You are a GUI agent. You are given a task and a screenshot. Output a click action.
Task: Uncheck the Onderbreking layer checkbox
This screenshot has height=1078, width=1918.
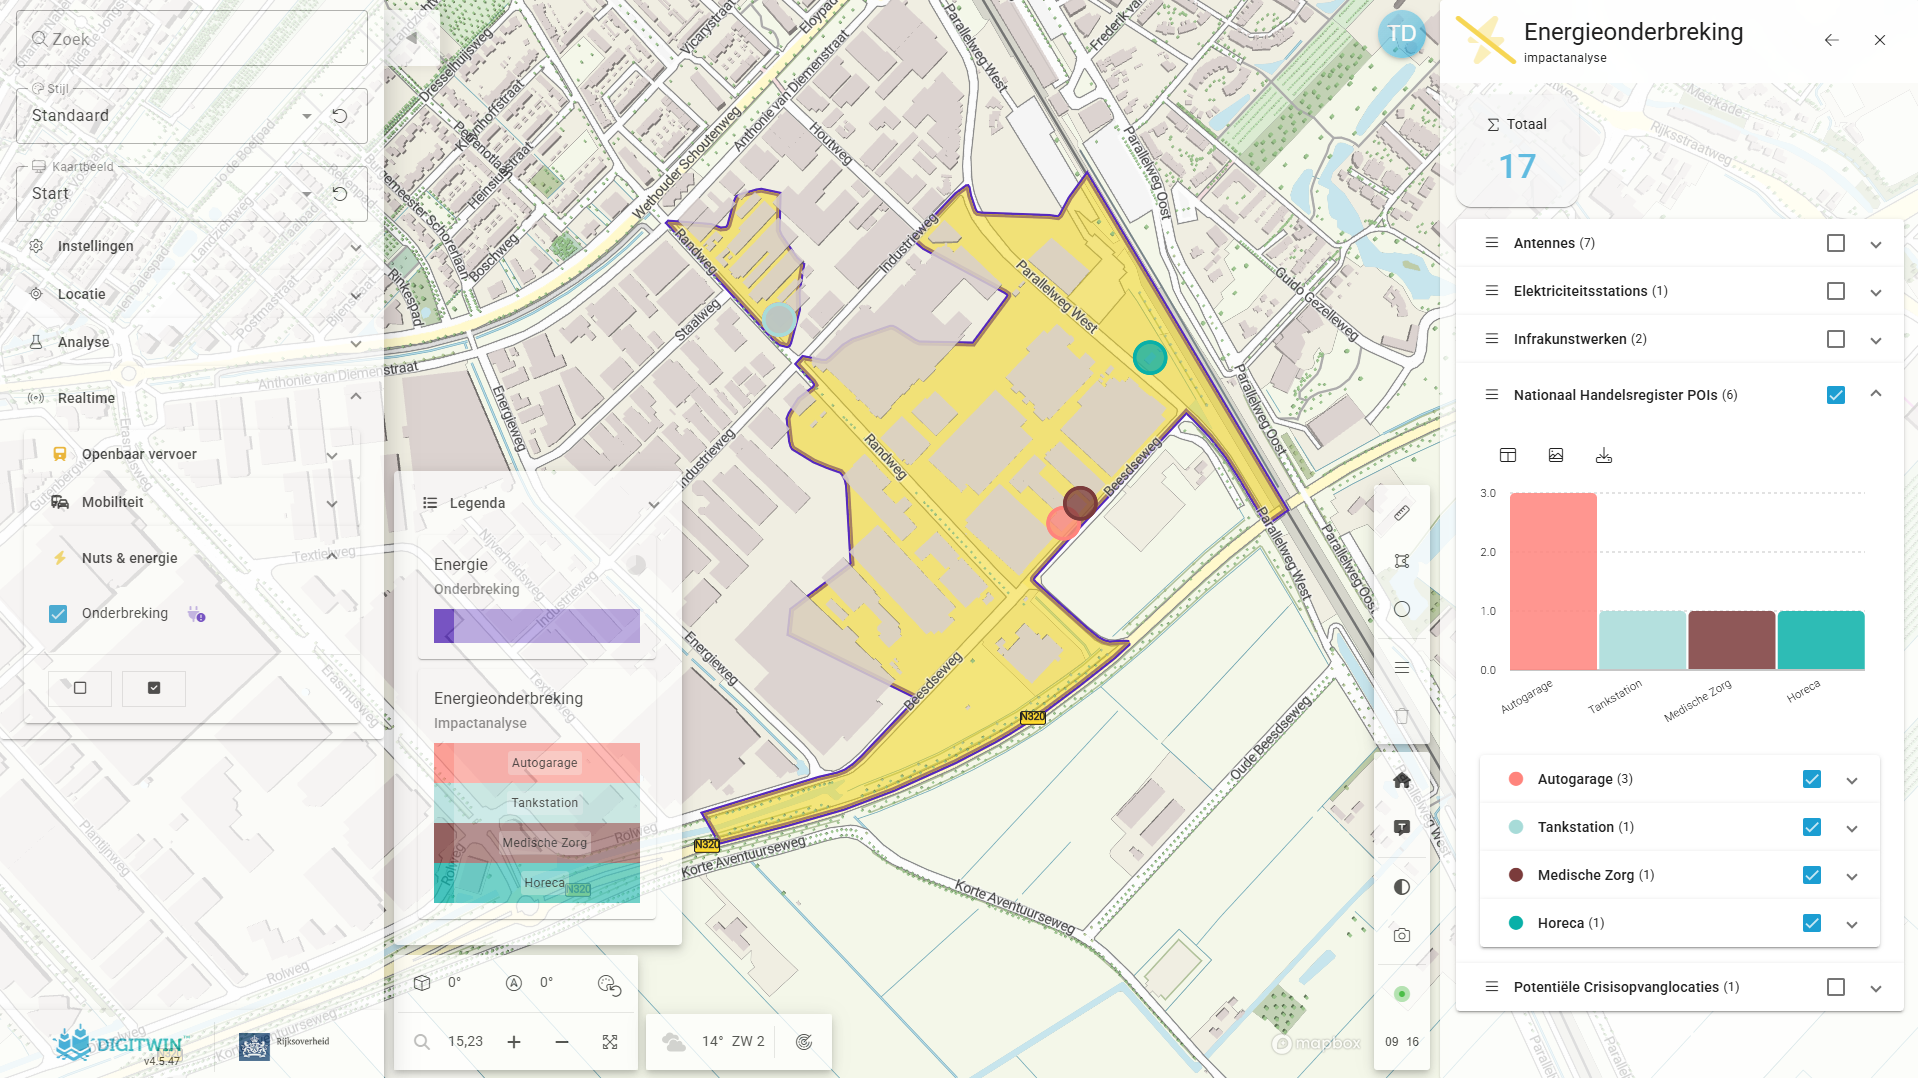[x=58, y=614]
